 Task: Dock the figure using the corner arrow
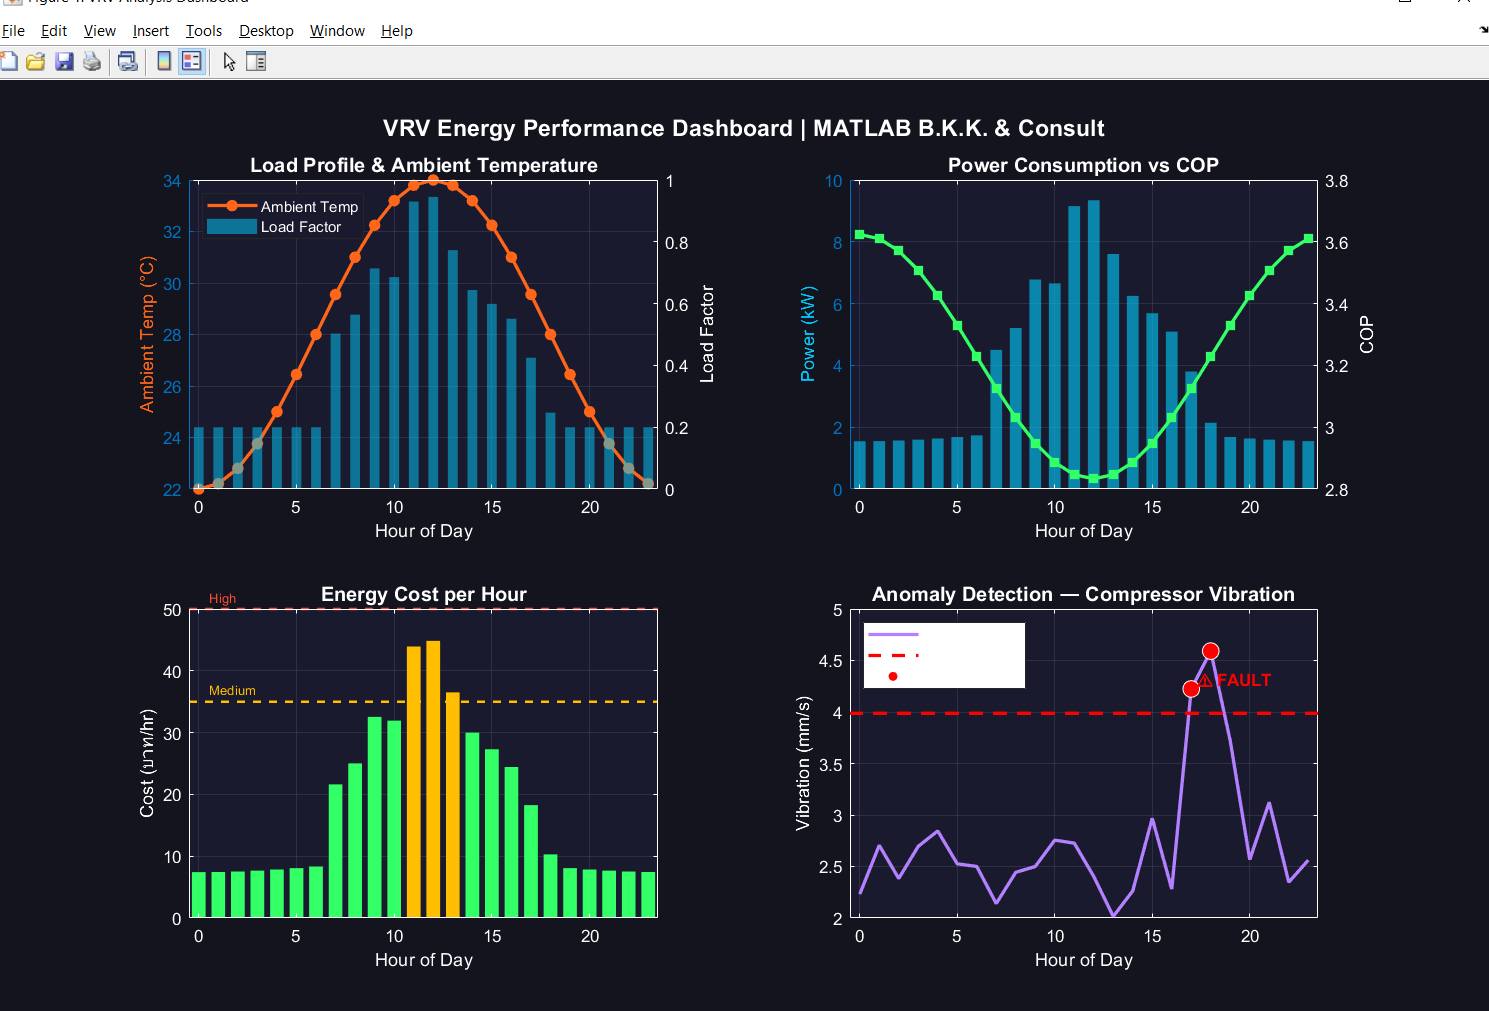coord(1482,30)
